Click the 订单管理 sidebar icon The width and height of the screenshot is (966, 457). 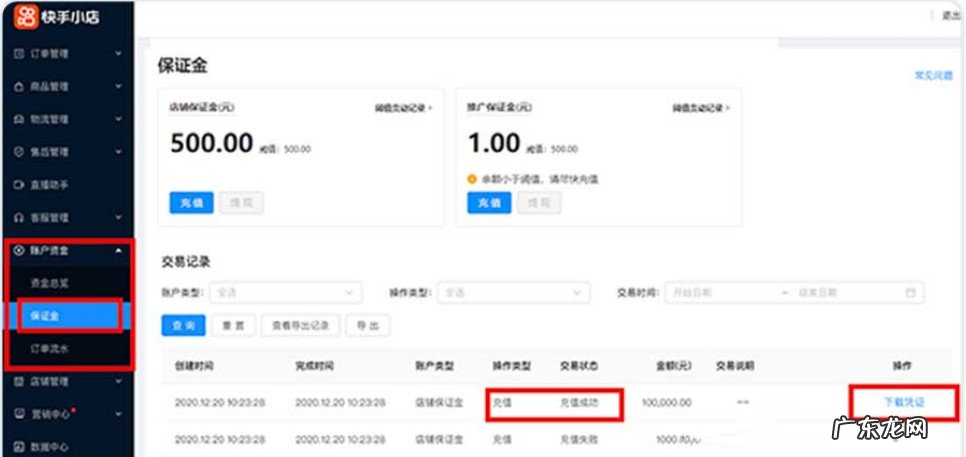(x=19, y=53)
